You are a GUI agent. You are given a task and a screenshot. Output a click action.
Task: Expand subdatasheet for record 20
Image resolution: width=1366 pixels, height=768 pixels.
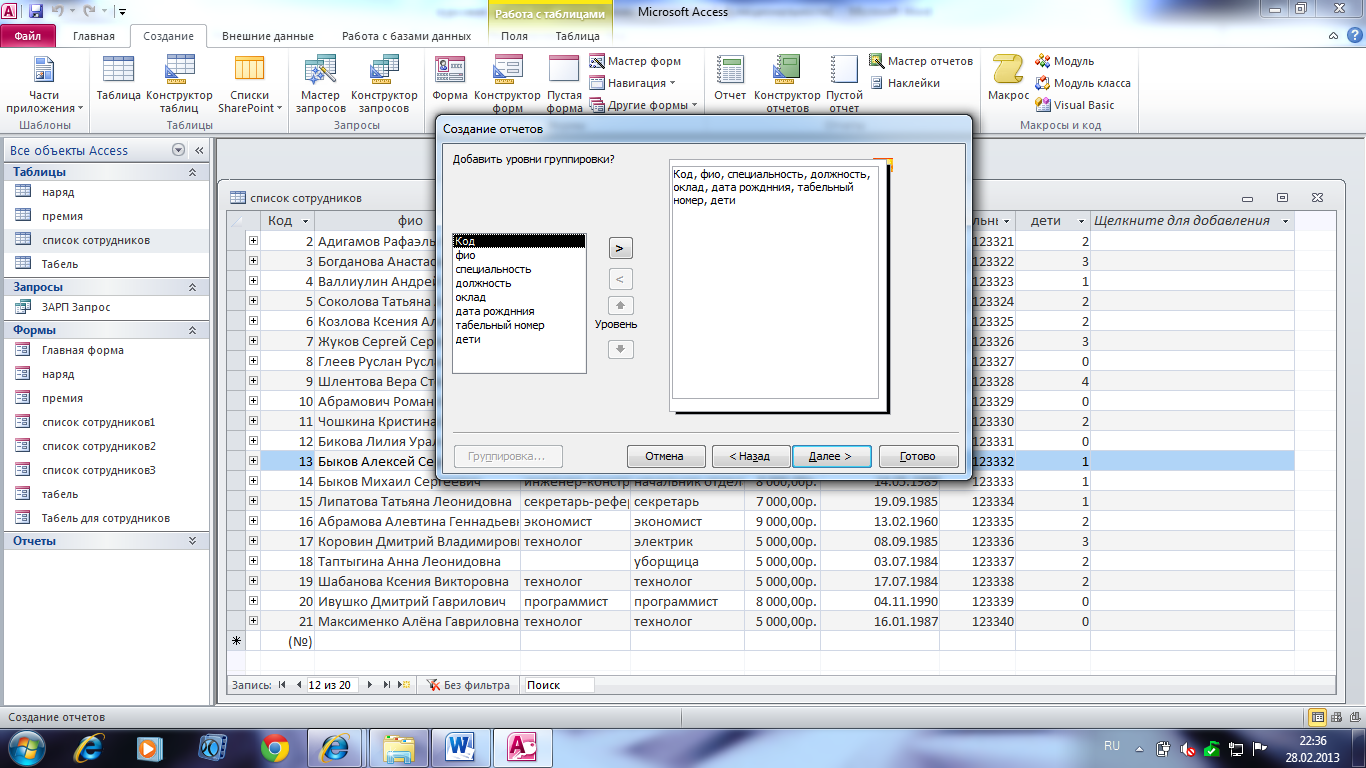(x=253, y=601)
